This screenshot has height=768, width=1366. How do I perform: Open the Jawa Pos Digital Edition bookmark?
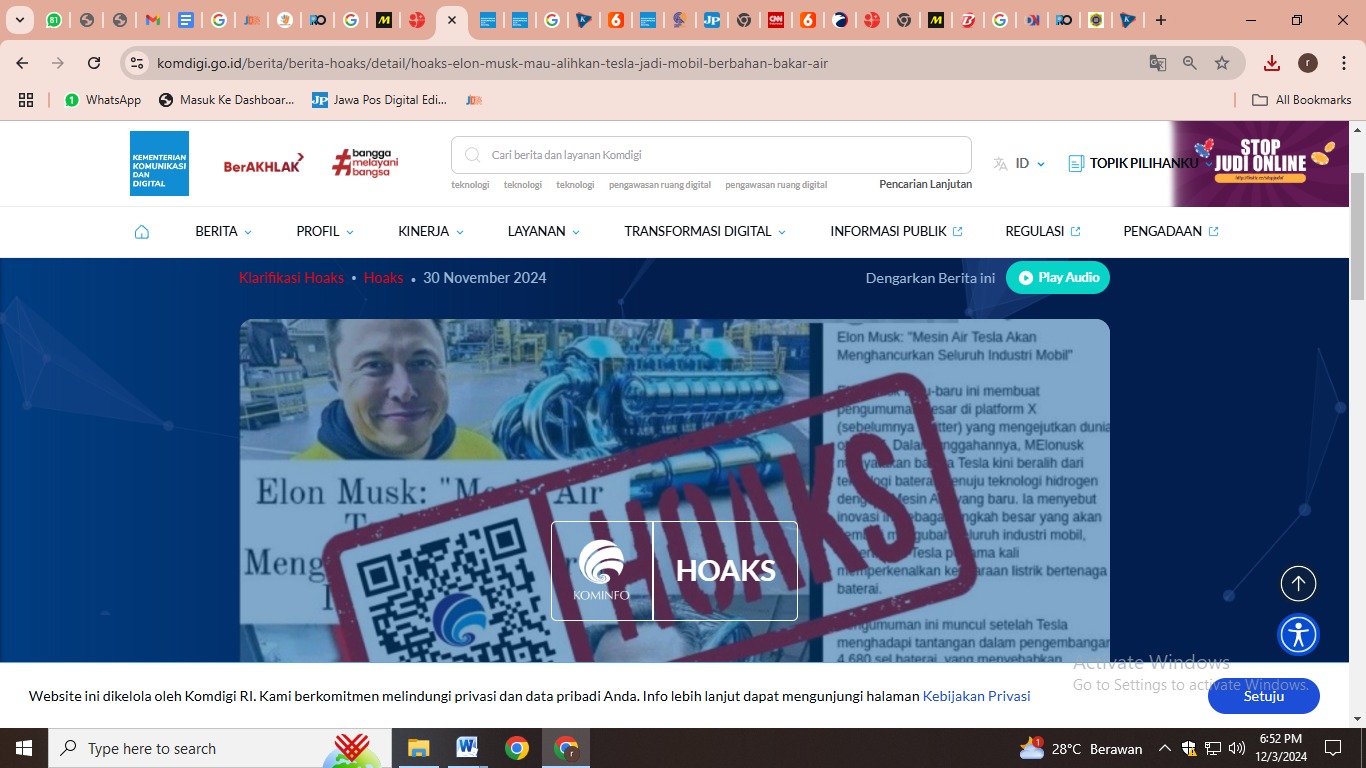click(x=379, y=100)
